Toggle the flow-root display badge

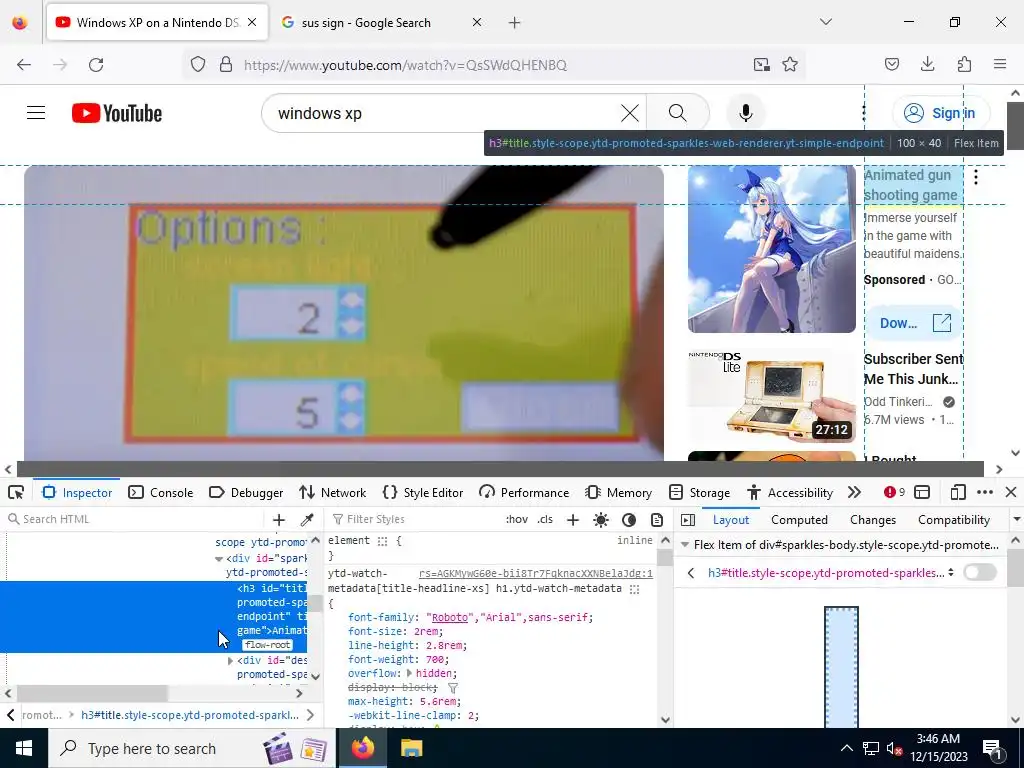click(268, 645)
